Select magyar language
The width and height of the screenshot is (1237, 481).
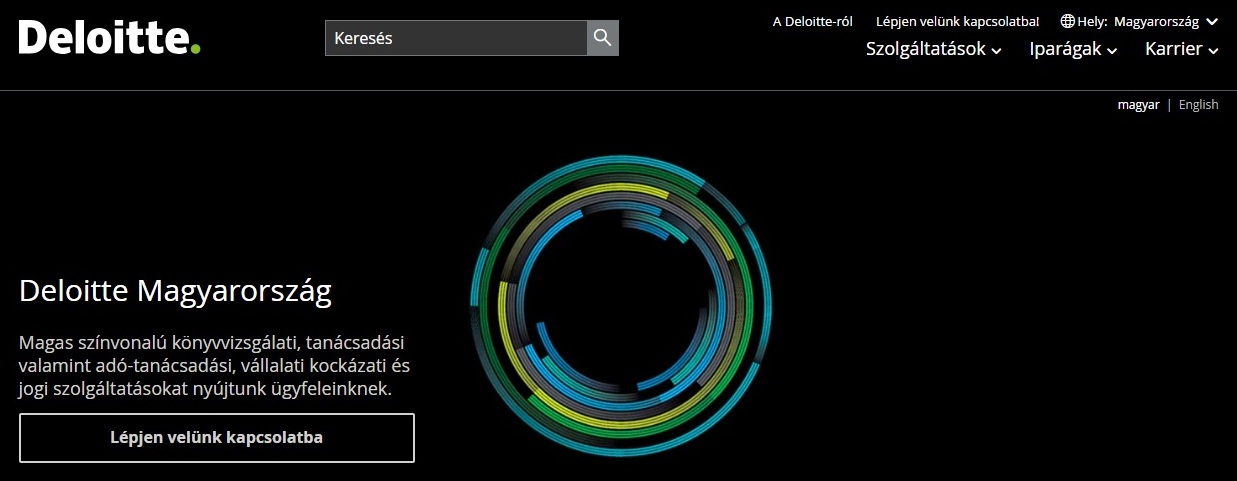click(x=1139, y=104)
